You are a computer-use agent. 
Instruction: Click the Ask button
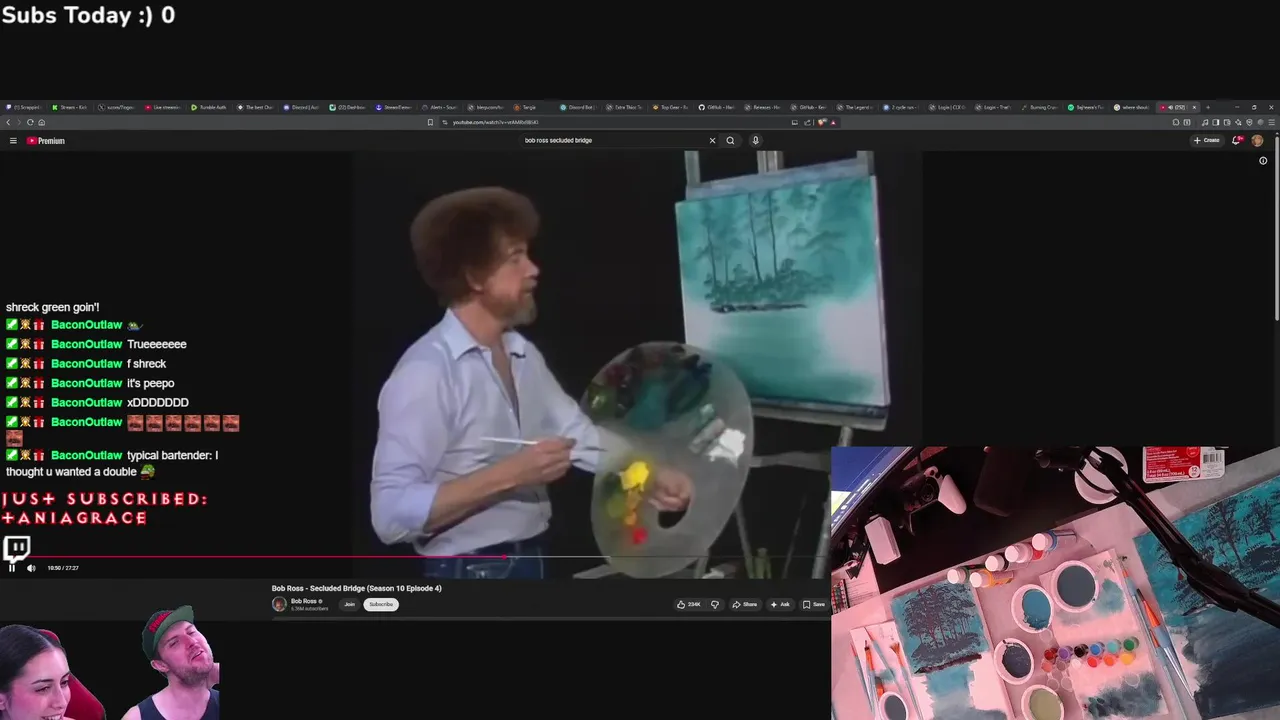click(780, 604)
